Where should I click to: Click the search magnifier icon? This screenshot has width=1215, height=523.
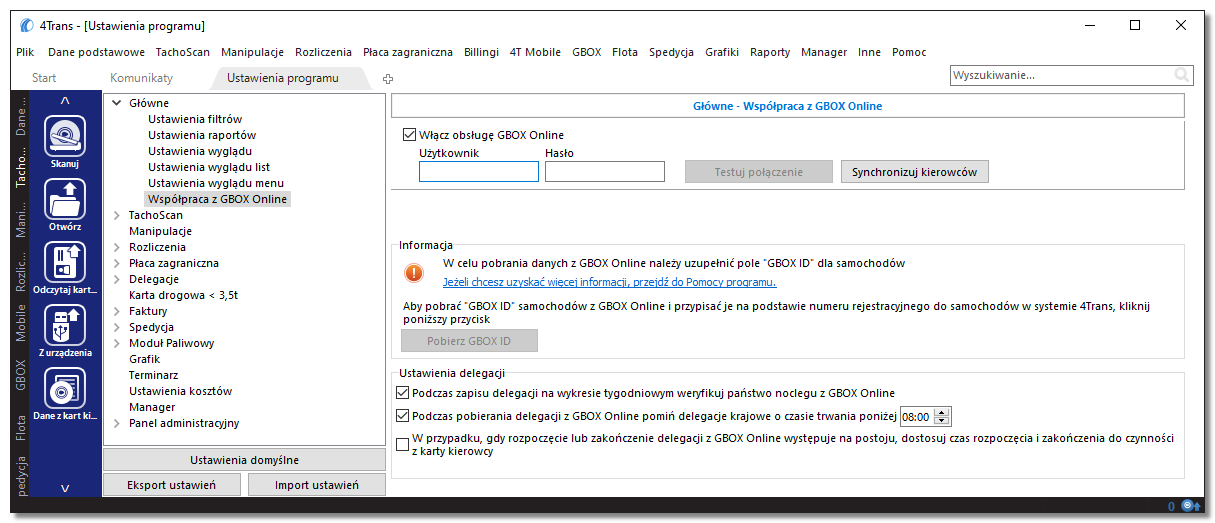(x=1182, y=75)
